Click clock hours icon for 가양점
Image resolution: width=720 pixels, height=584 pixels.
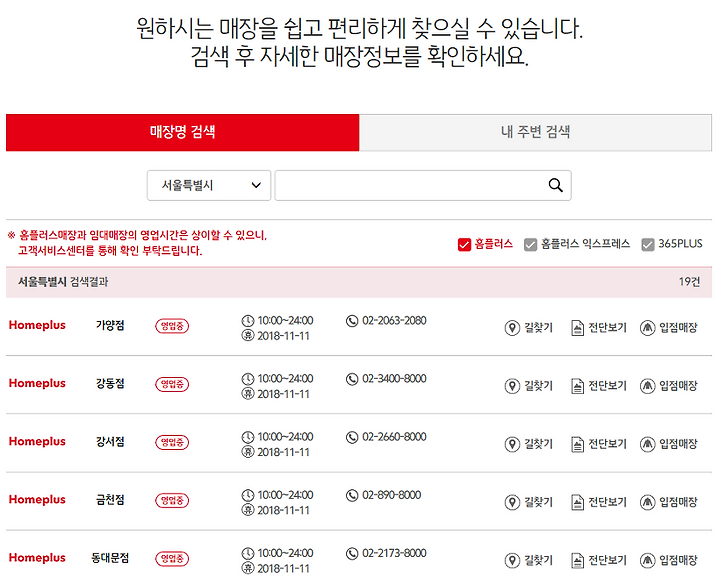coord(248,321)
